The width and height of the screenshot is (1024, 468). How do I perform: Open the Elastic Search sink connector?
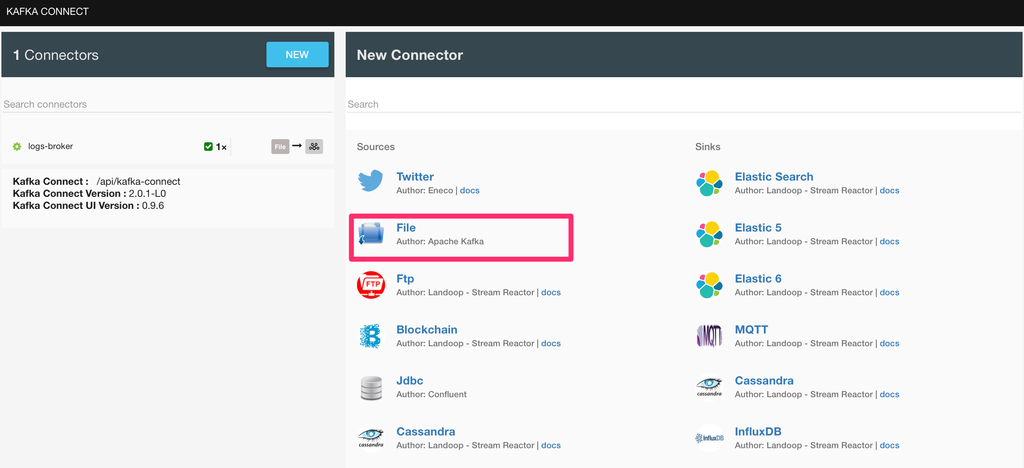coord(774,177)
